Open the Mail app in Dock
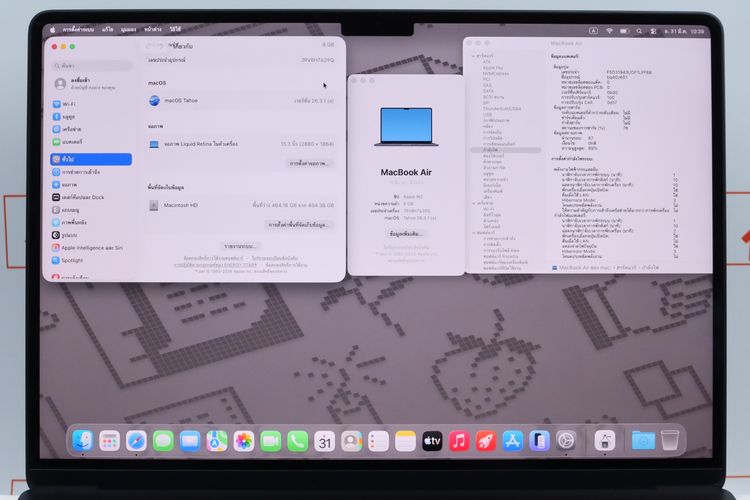The width and height of the screenshot is (750, 500). pos(190,441)
